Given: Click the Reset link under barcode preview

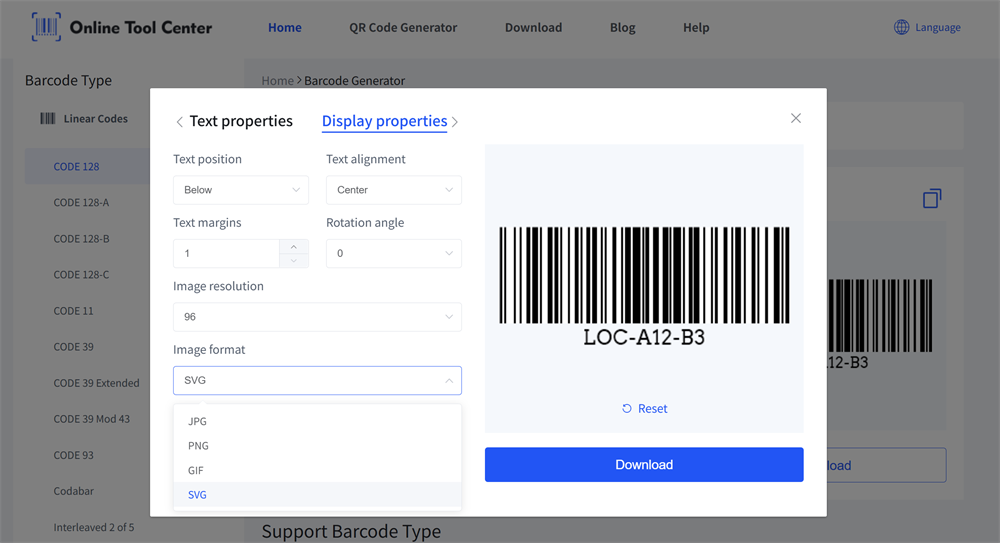Looking at the screenshot, I should [644, 409].
